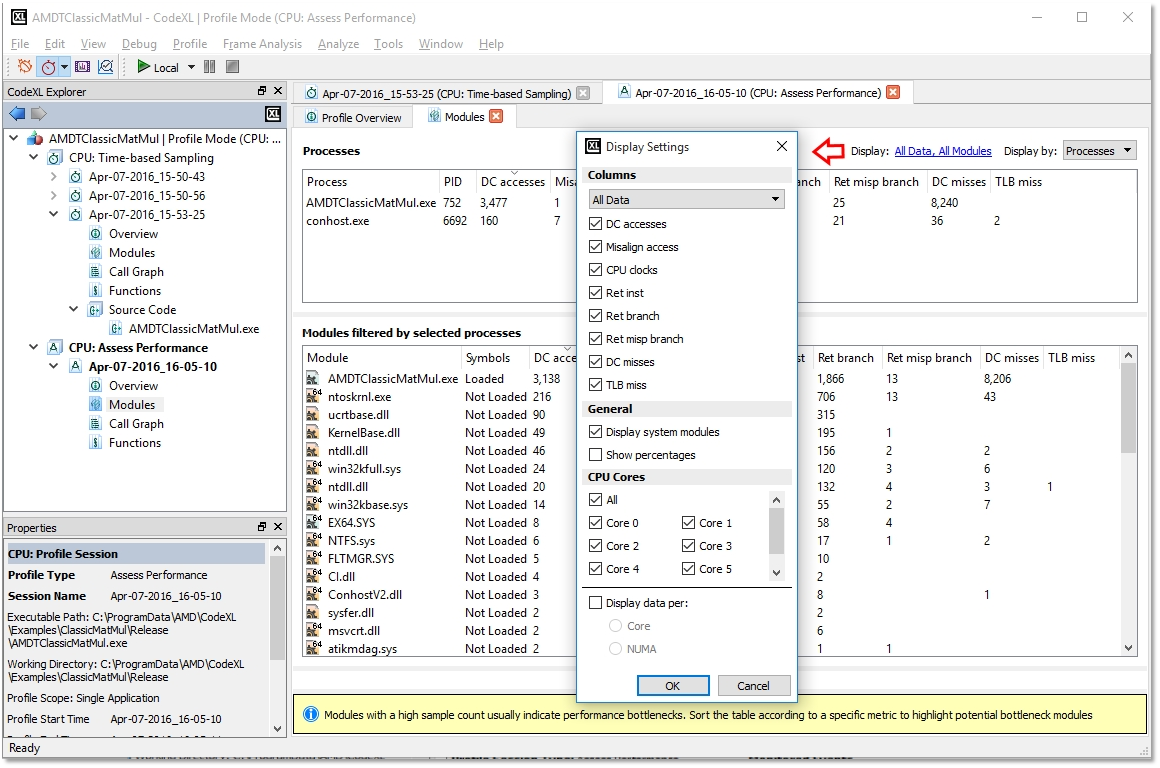Open the Frame Analysis menu

pos(262,44)
